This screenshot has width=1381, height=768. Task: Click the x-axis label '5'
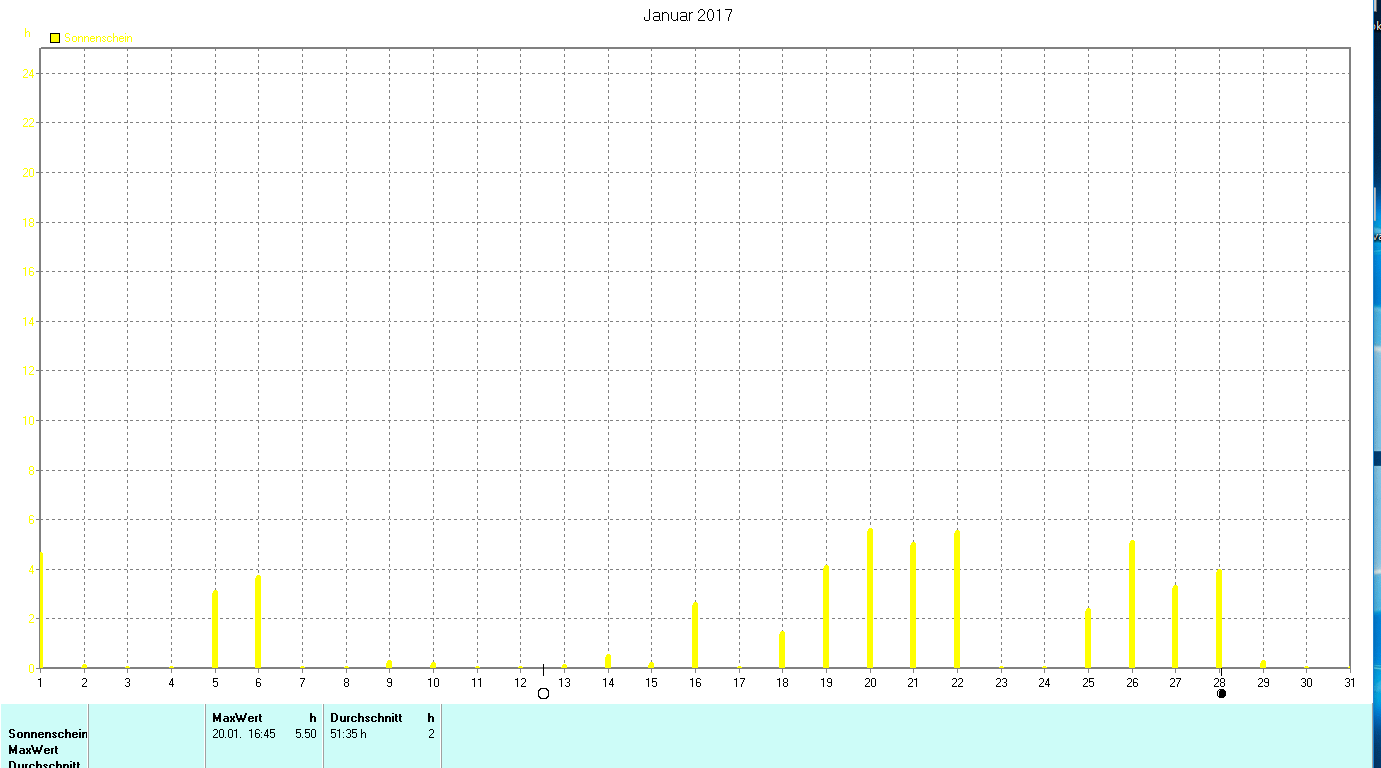coord(215,683)
